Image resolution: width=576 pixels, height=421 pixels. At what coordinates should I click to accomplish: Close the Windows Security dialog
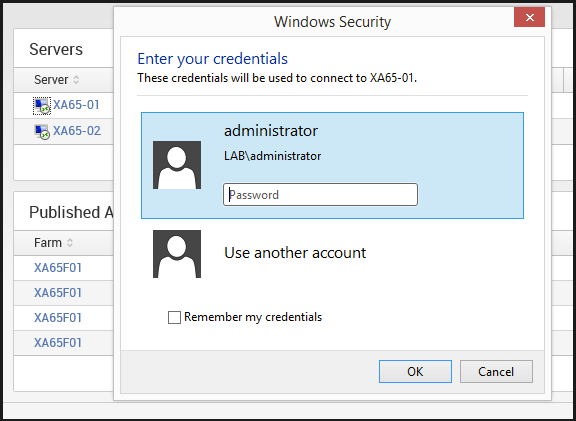(x=529, y=17)
